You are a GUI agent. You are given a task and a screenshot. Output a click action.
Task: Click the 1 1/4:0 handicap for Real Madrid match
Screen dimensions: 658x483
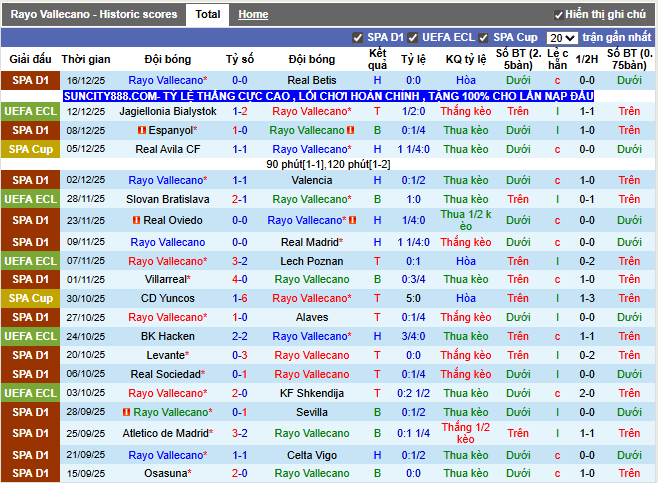pyautogui.click(x=413, y=242)
